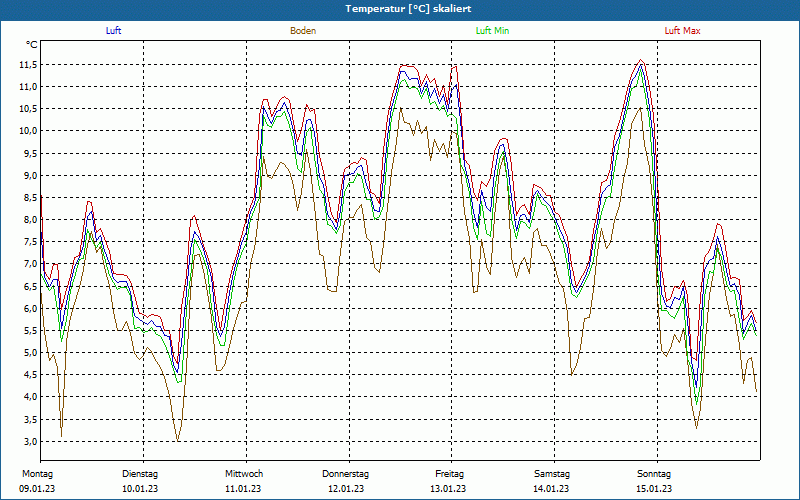Click the 11,0 y-axis value
Viewport: 800px width, 500px height.
29,87
